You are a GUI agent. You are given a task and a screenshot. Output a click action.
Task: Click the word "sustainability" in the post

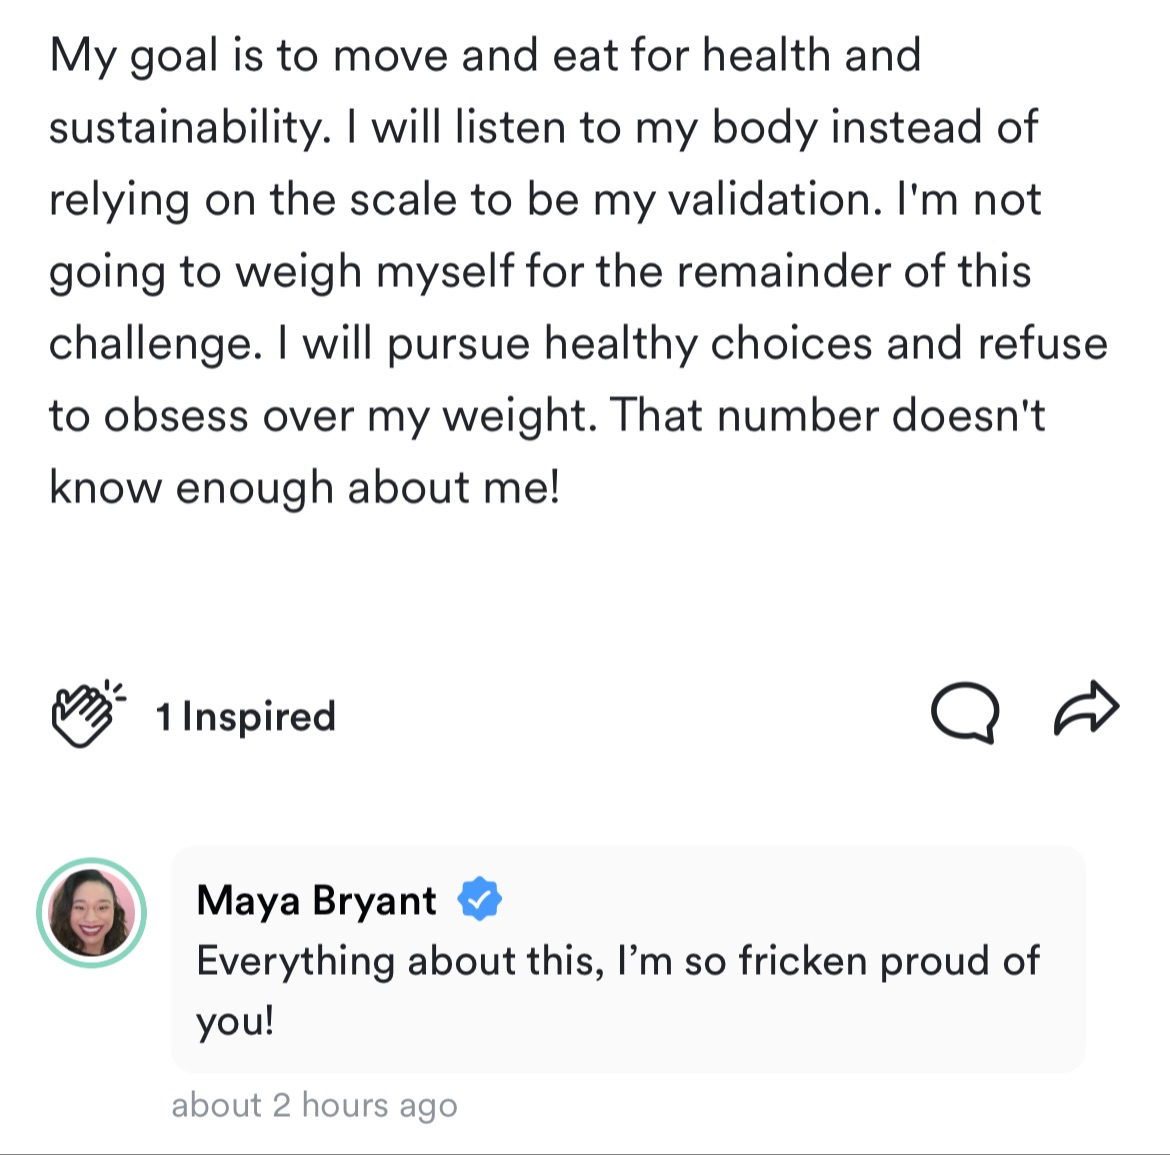(x=188, y=128)
